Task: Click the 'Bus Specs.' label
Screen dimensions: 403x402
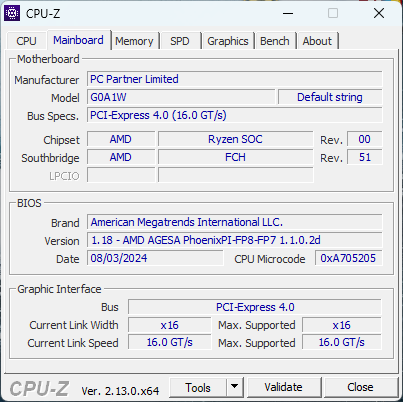Action: 53,116
